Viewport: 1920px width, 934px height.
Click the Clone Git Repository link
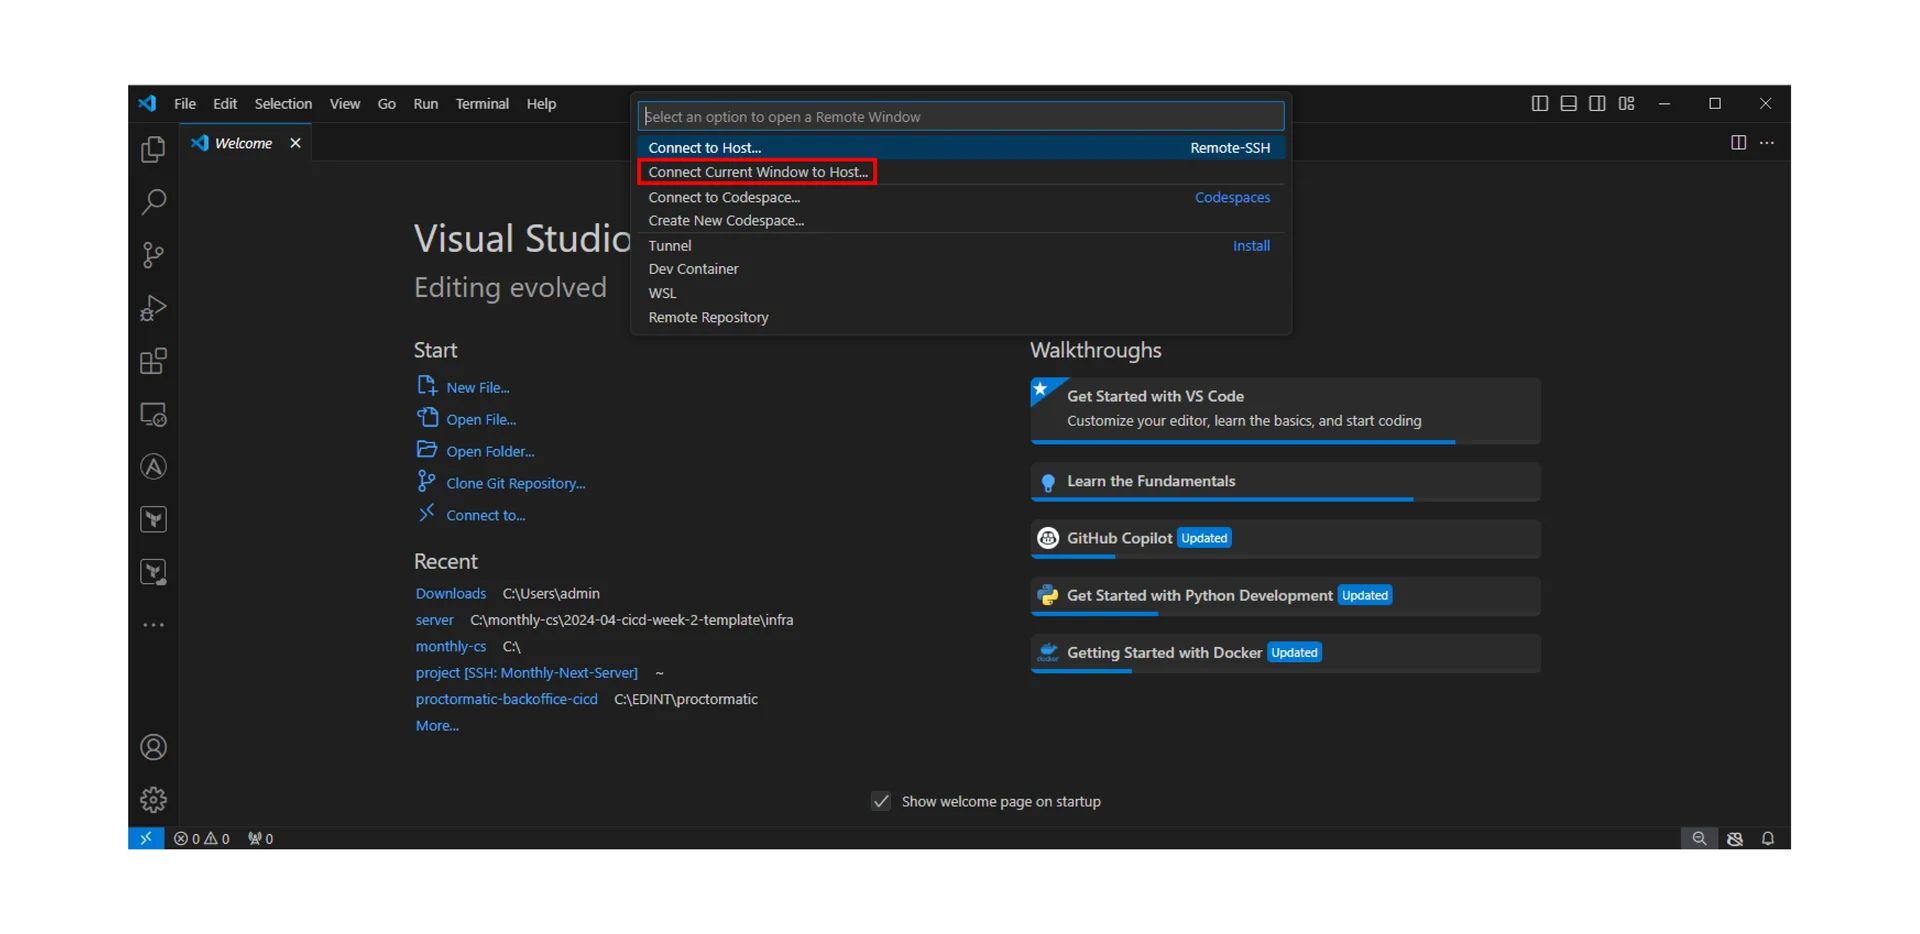(x=515, y=483)
